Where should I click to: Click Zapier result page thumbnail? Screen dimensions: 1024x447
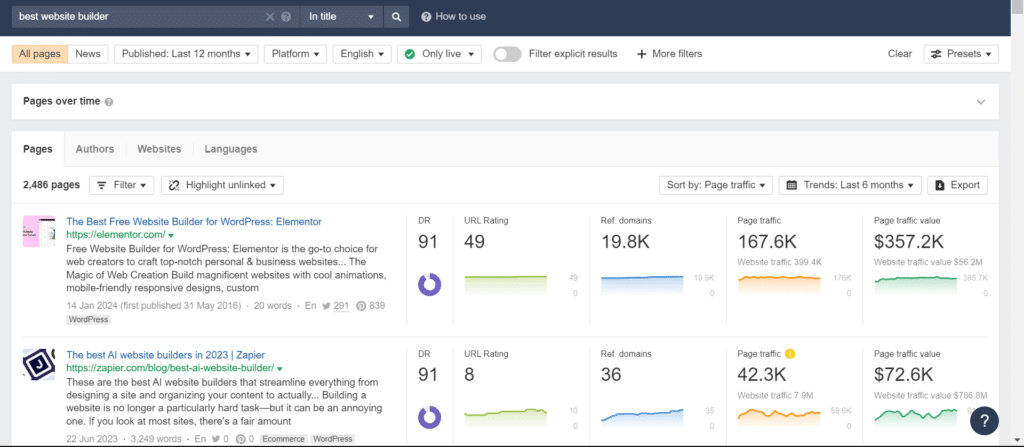click(39, 365)
